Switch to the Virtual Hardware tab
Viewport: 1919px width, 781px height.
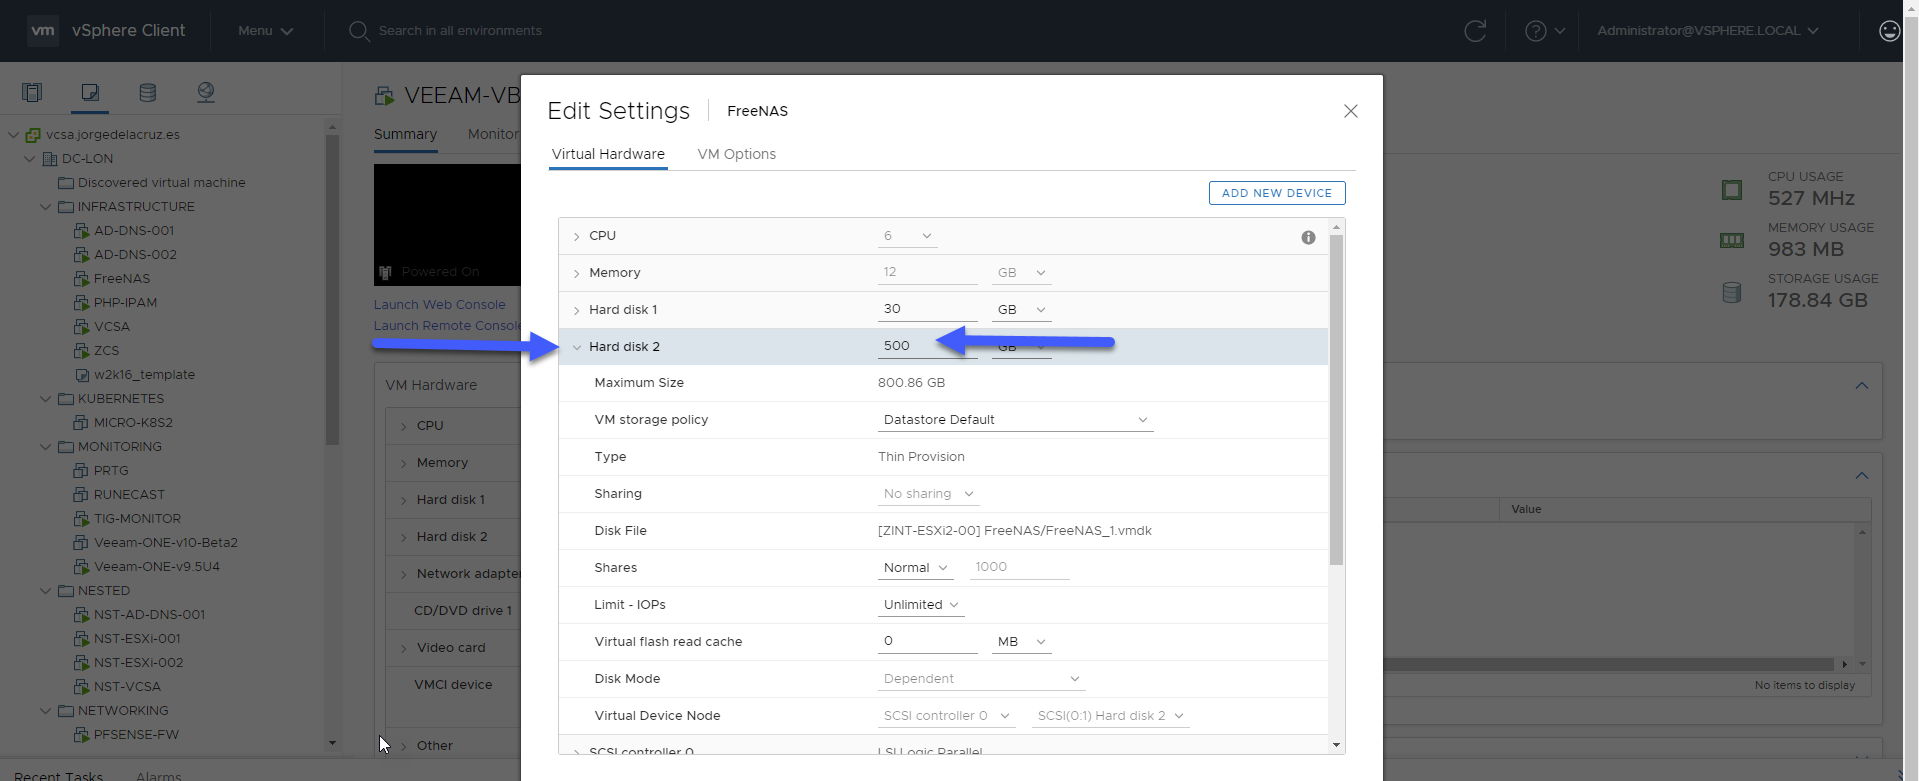click(608, 154)
